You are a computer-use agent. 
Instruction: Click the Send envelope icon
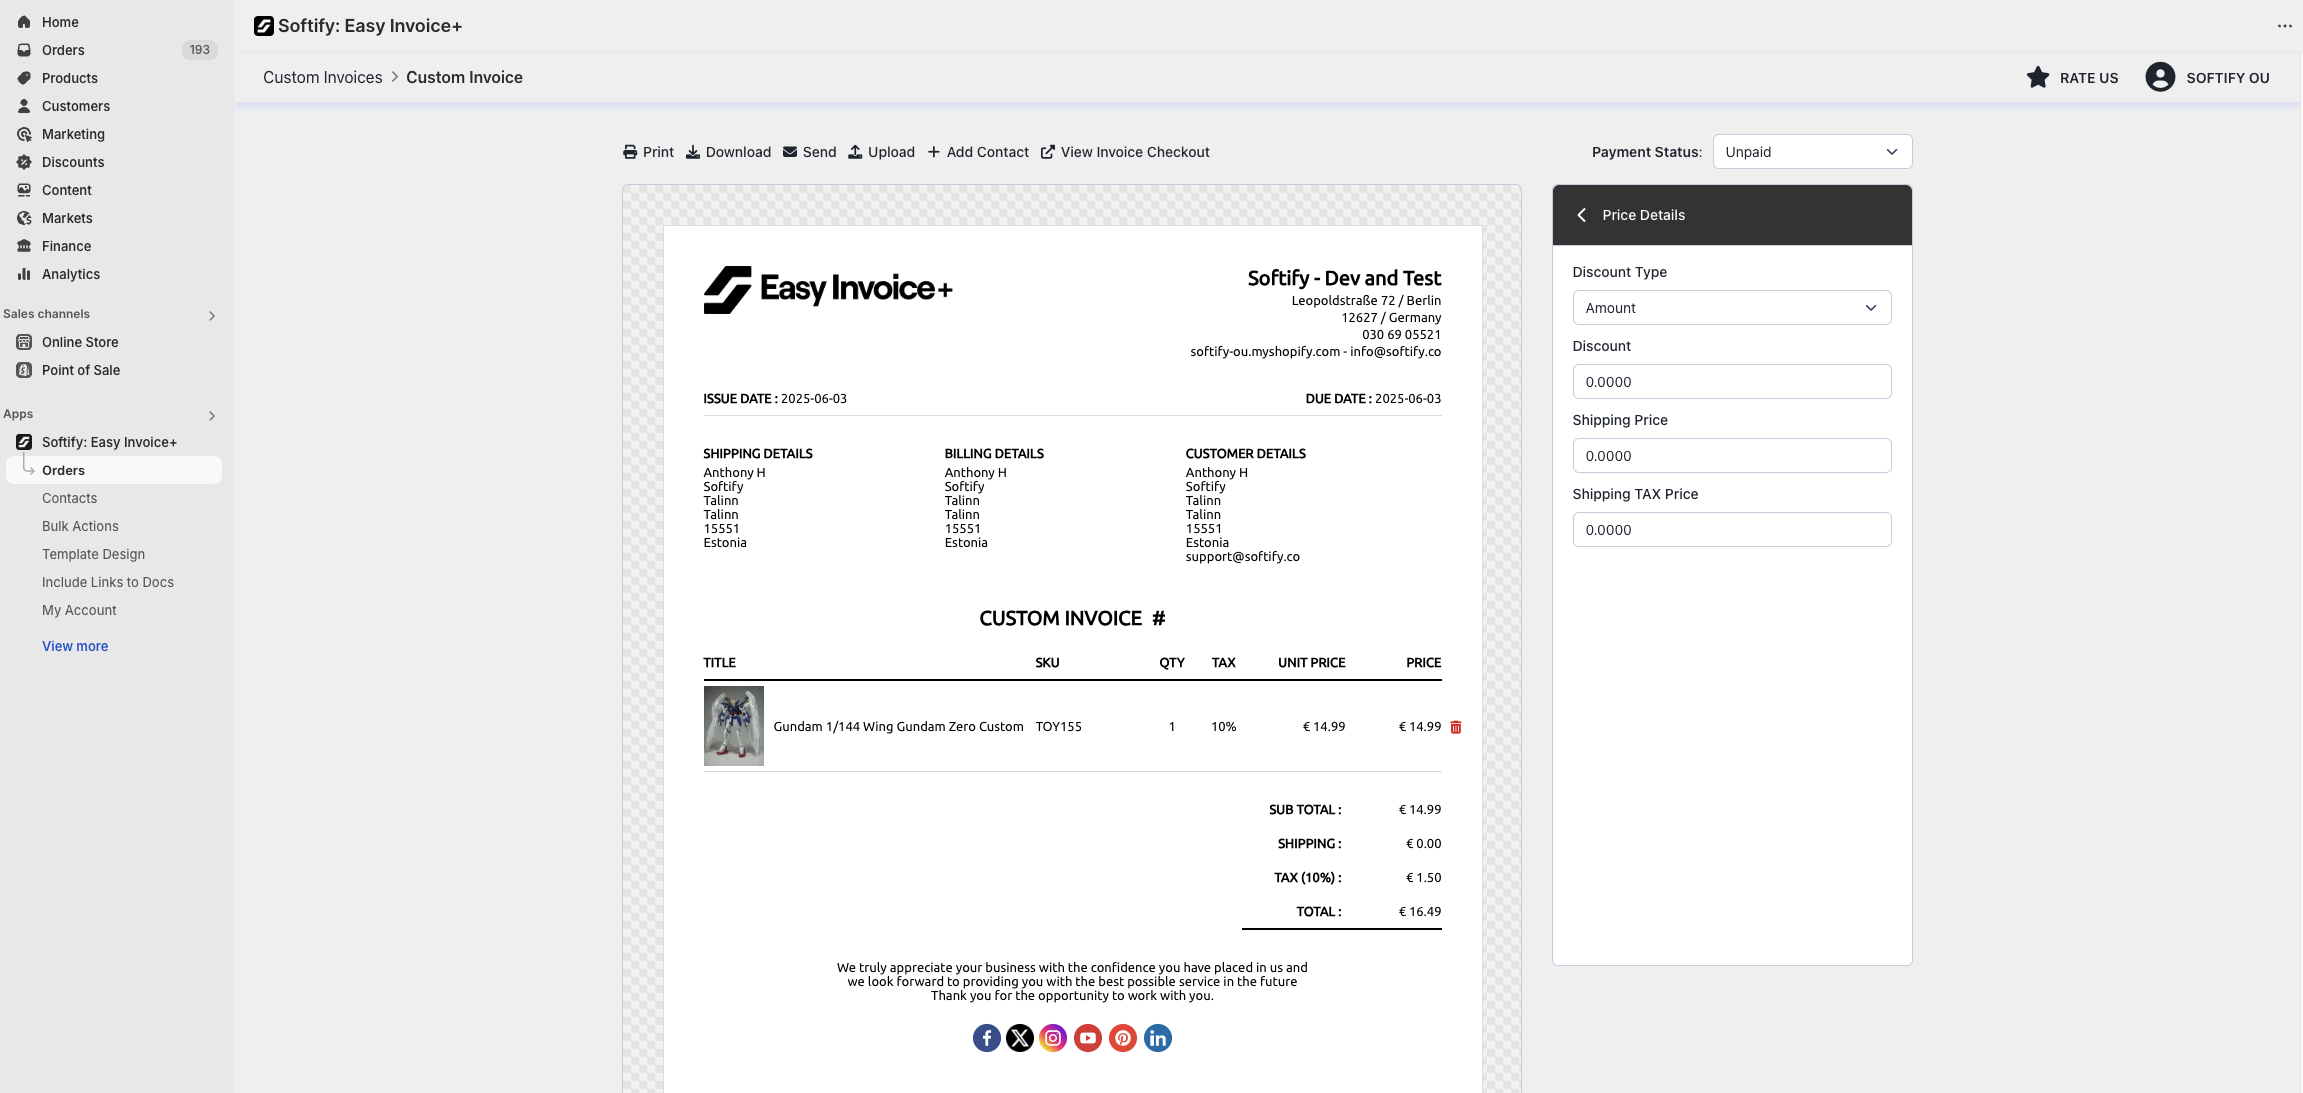click(790, 152)
